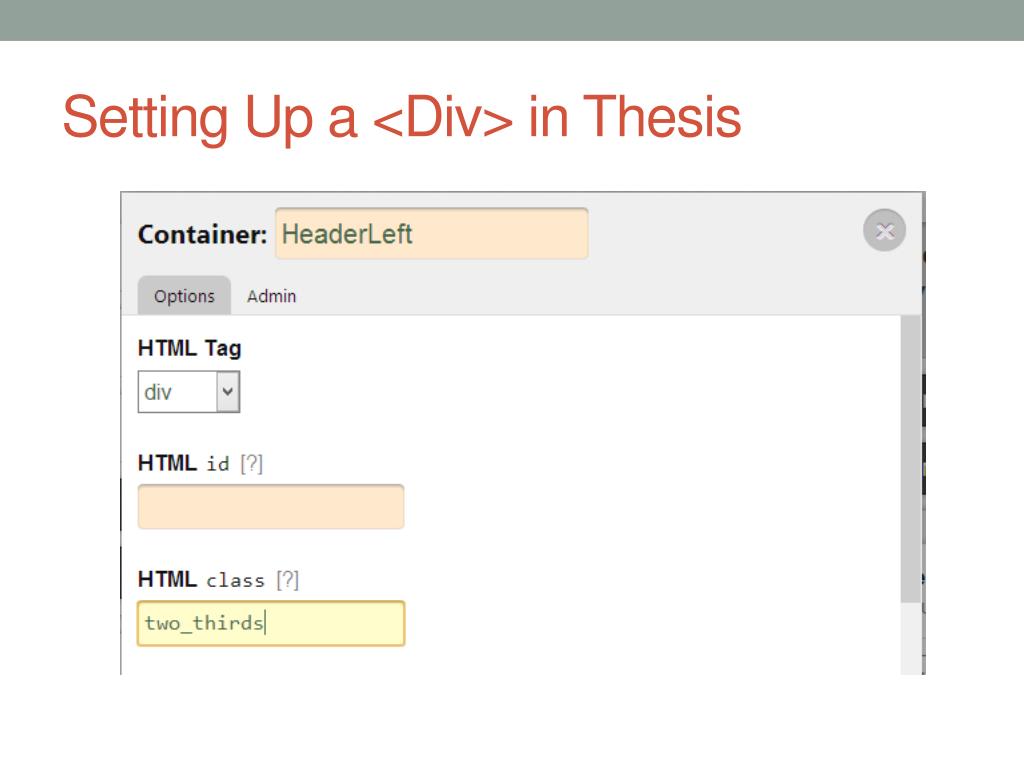The width and height of the screenshot is (1024, 768).
Task: Select the Options tab
Action: (x=184, y=296)
